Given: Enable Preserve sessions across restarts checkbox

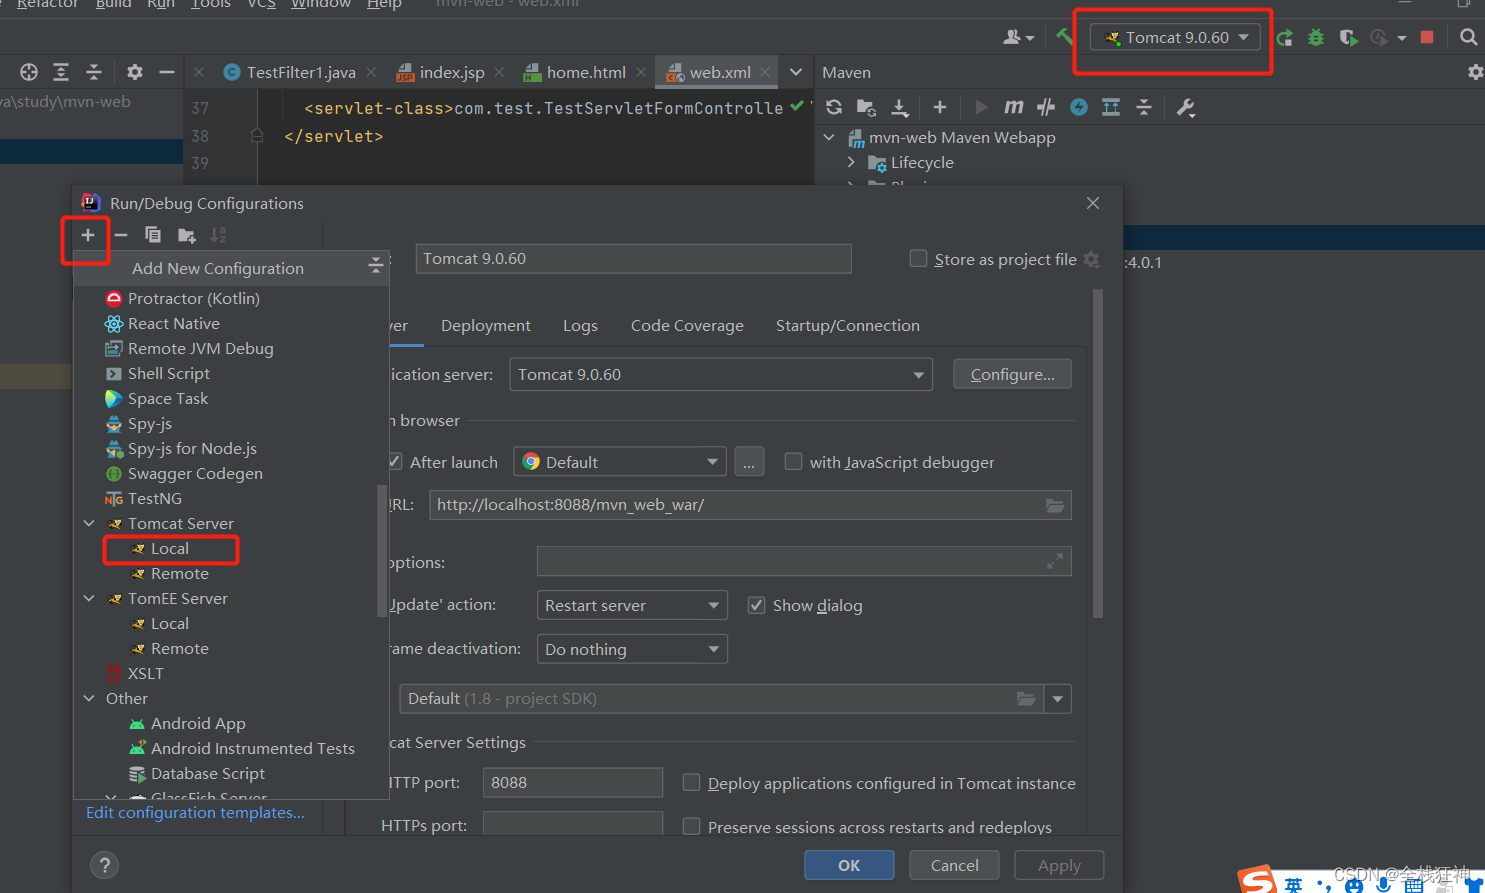Looking at the screenshot, I should (x=691, y=826).
